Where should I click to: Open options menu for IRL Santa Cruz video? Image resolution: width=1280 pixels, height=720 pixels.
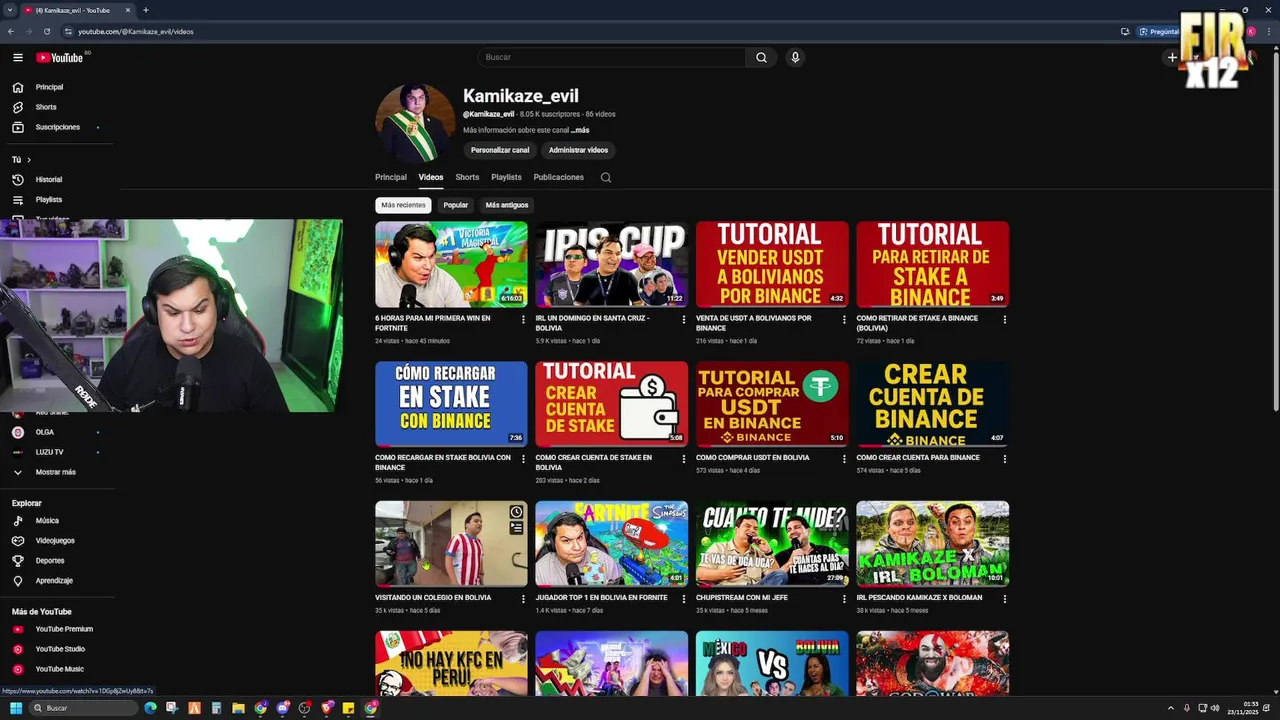[684, 320]
